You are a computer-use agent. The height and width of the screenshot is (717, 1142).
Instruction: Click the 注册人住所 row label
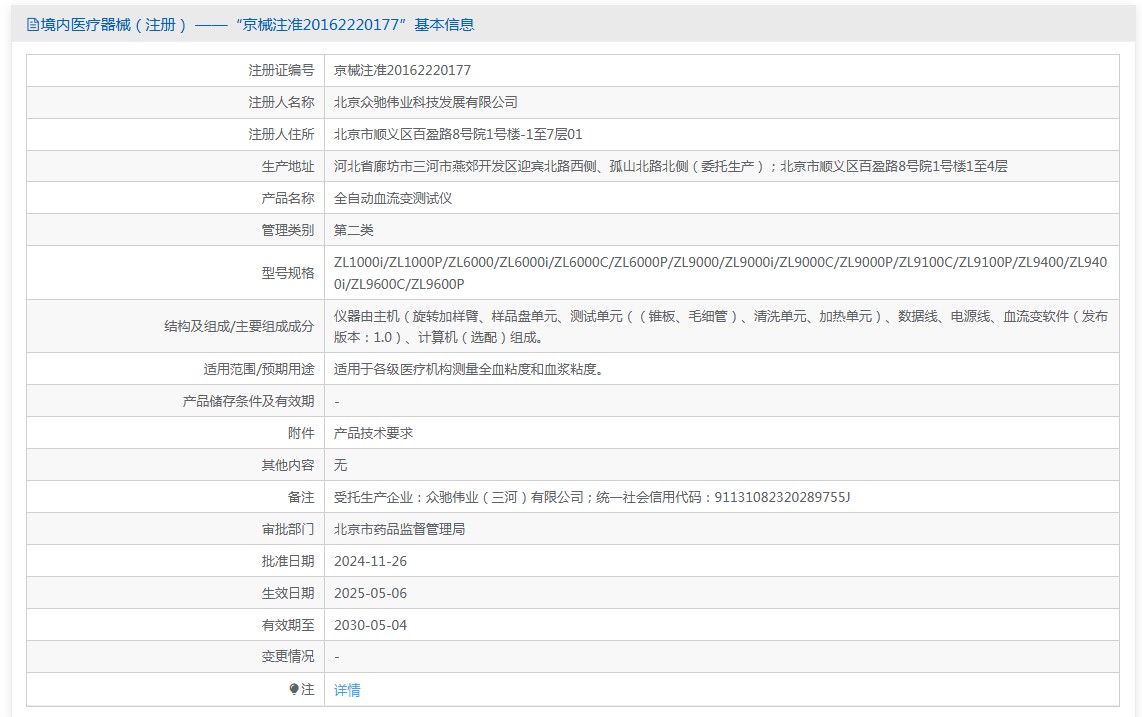click(x=281, y=135)
